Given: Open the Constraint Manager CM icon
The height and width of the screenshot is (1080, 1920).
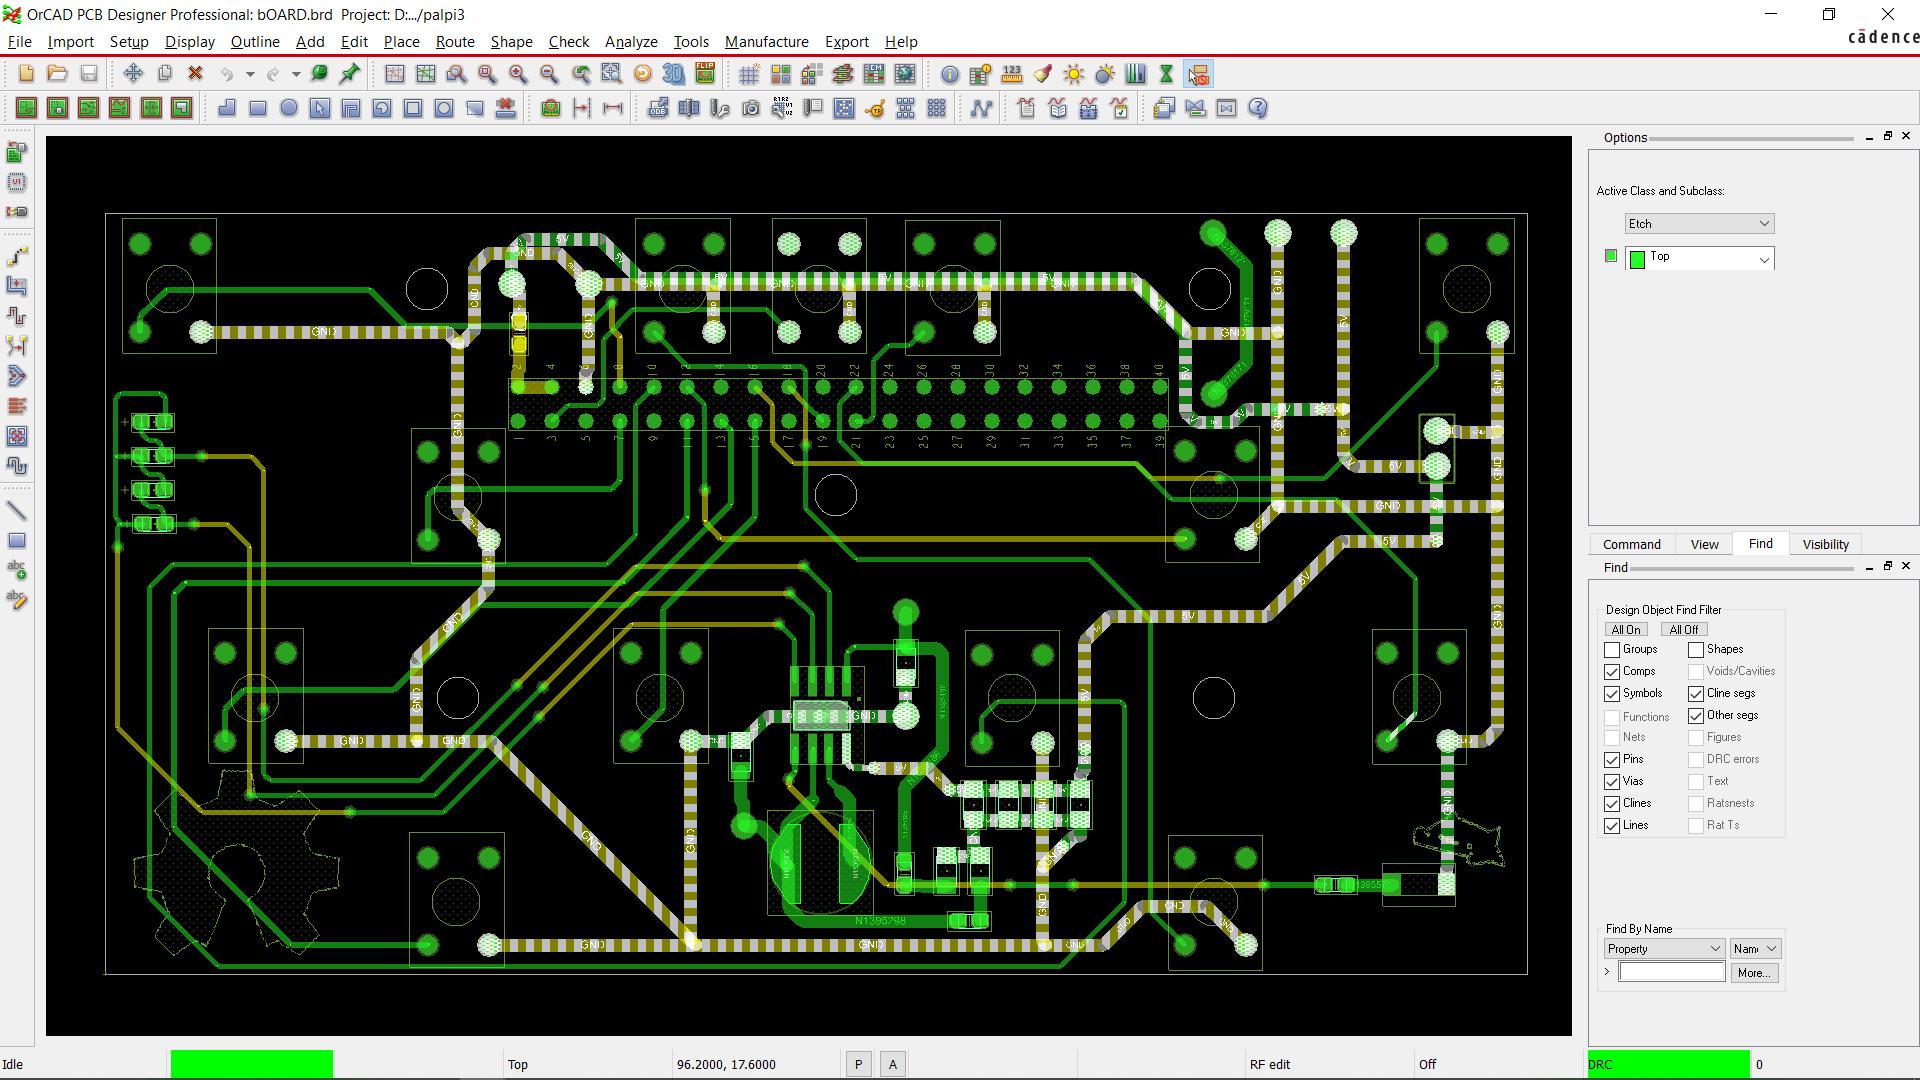Looking at the screenshot, I should click(874, 74).
